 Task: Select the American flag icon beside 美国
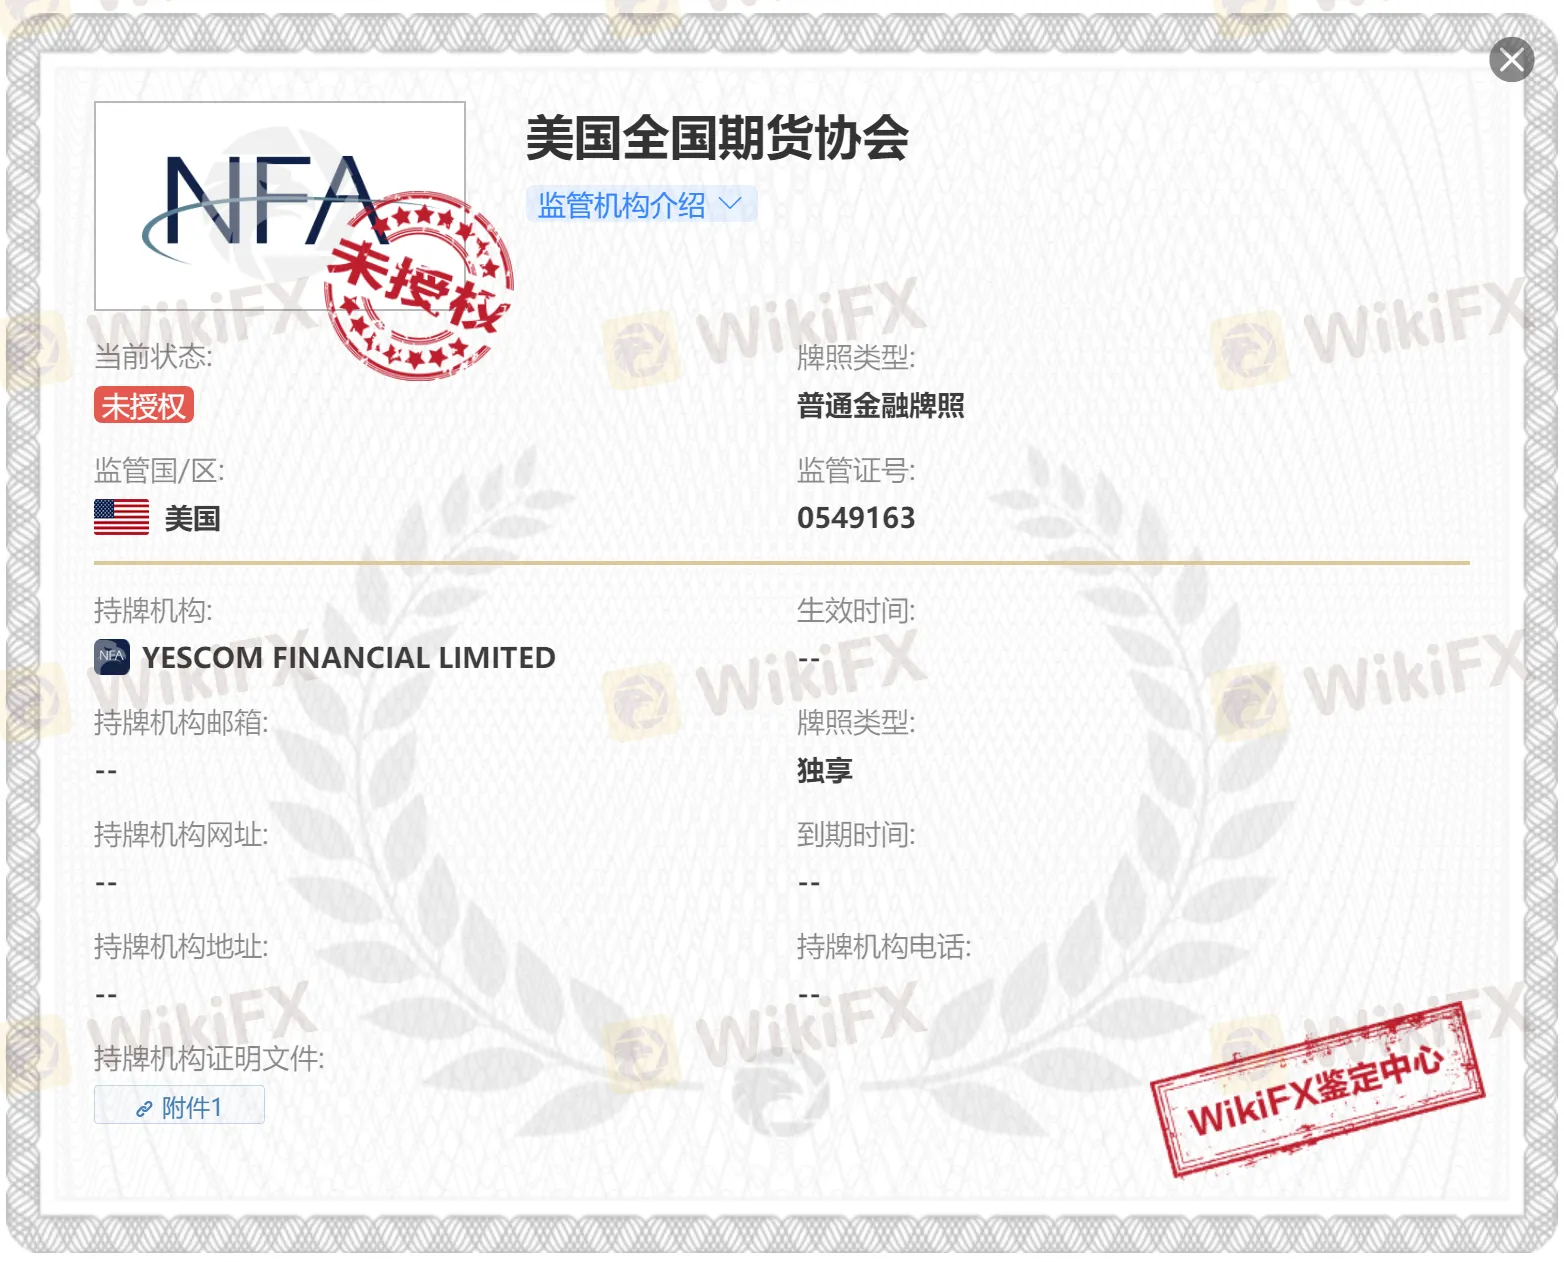120,518
